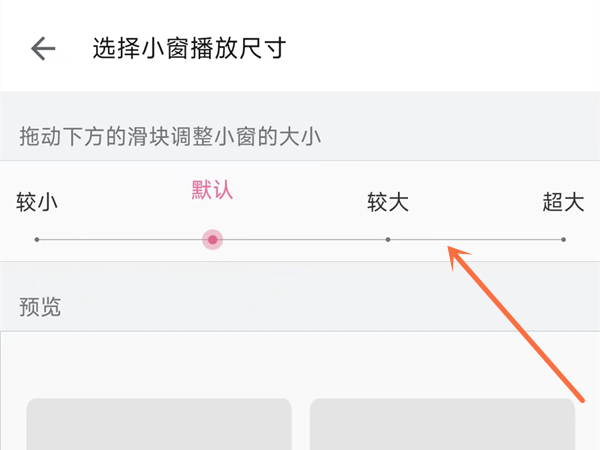Click slider track between 默认 and 较大
Image resolution: width=600 pixels, height=450 pixels.
(300, 240)
